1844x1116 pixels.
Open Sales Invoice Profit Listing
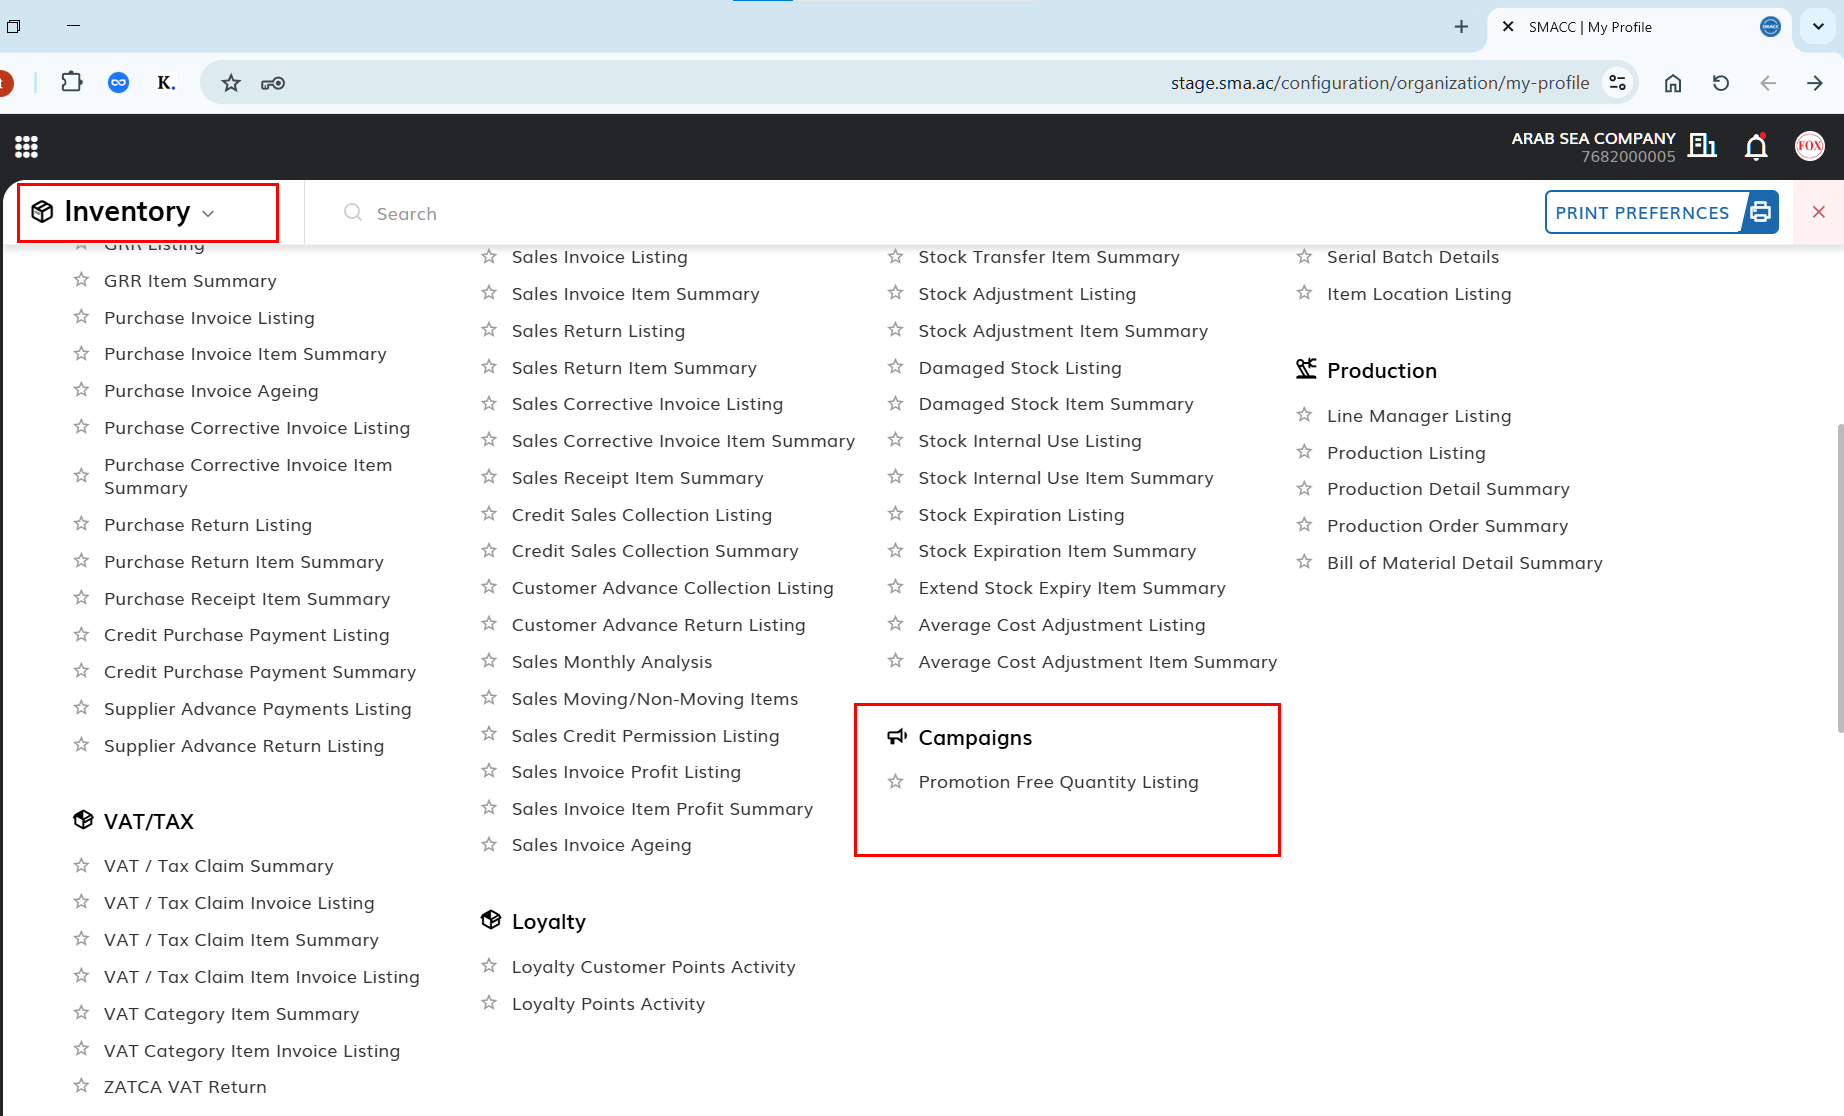click(626, 772)
